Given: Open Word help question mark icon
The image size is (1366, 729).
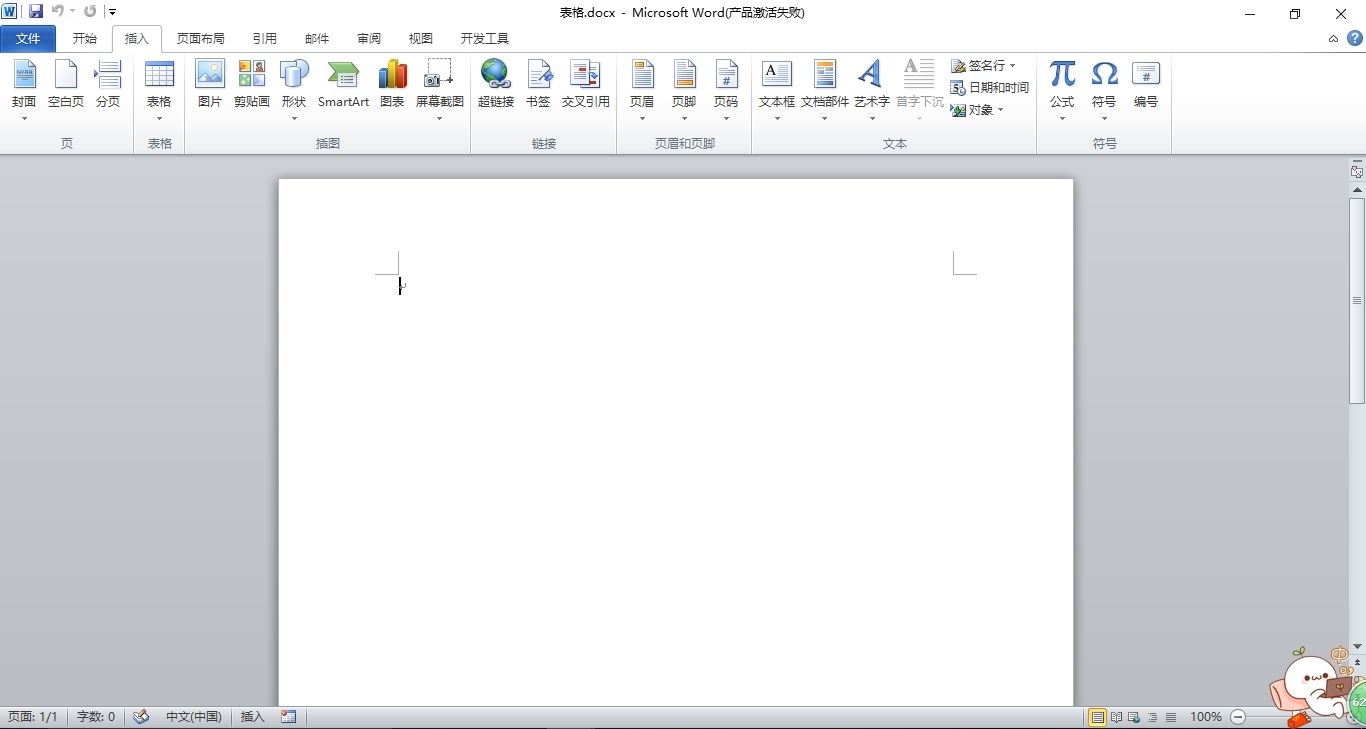Looking at the screenshot, I should (1355, 38).
